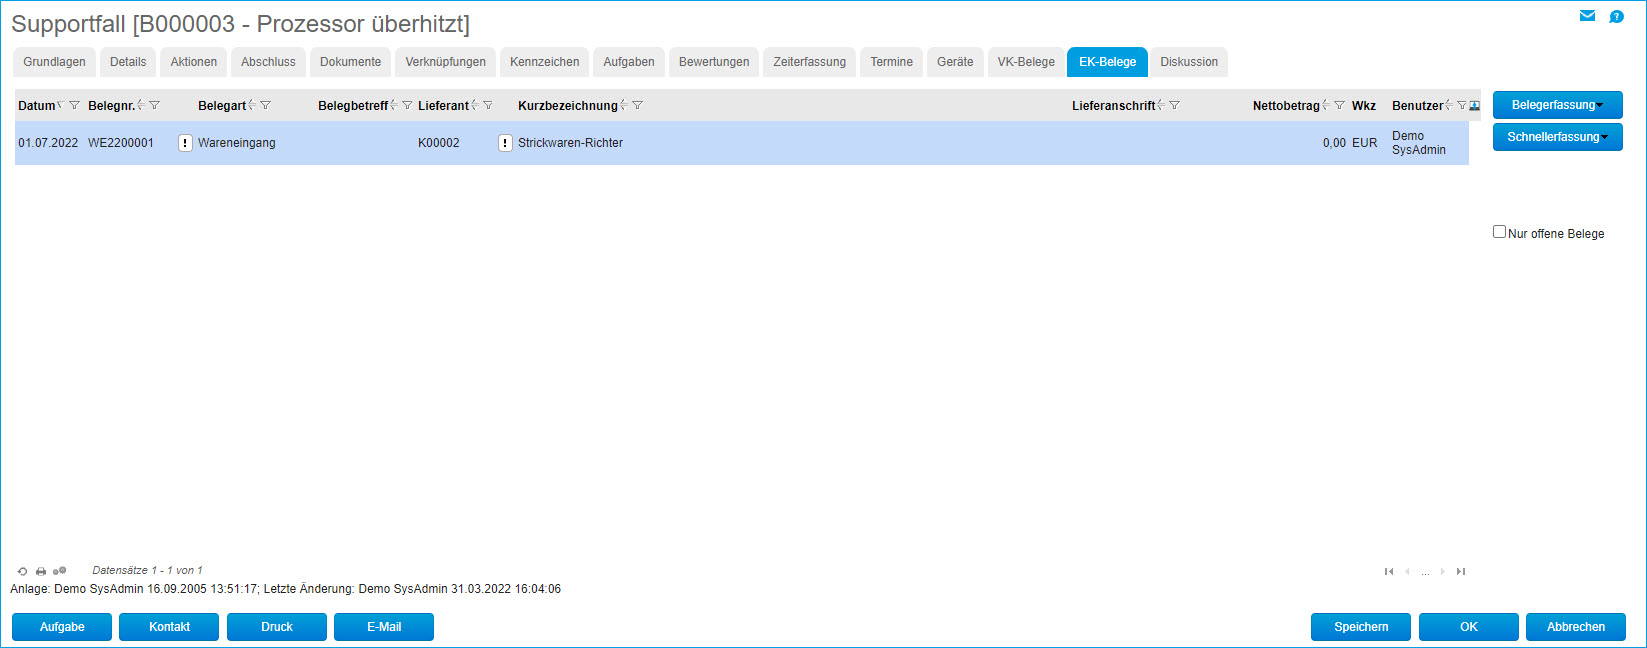Screen dimensions: 1647x648
Task: Select the EK-Belege tab
Action: (1107, 62)
